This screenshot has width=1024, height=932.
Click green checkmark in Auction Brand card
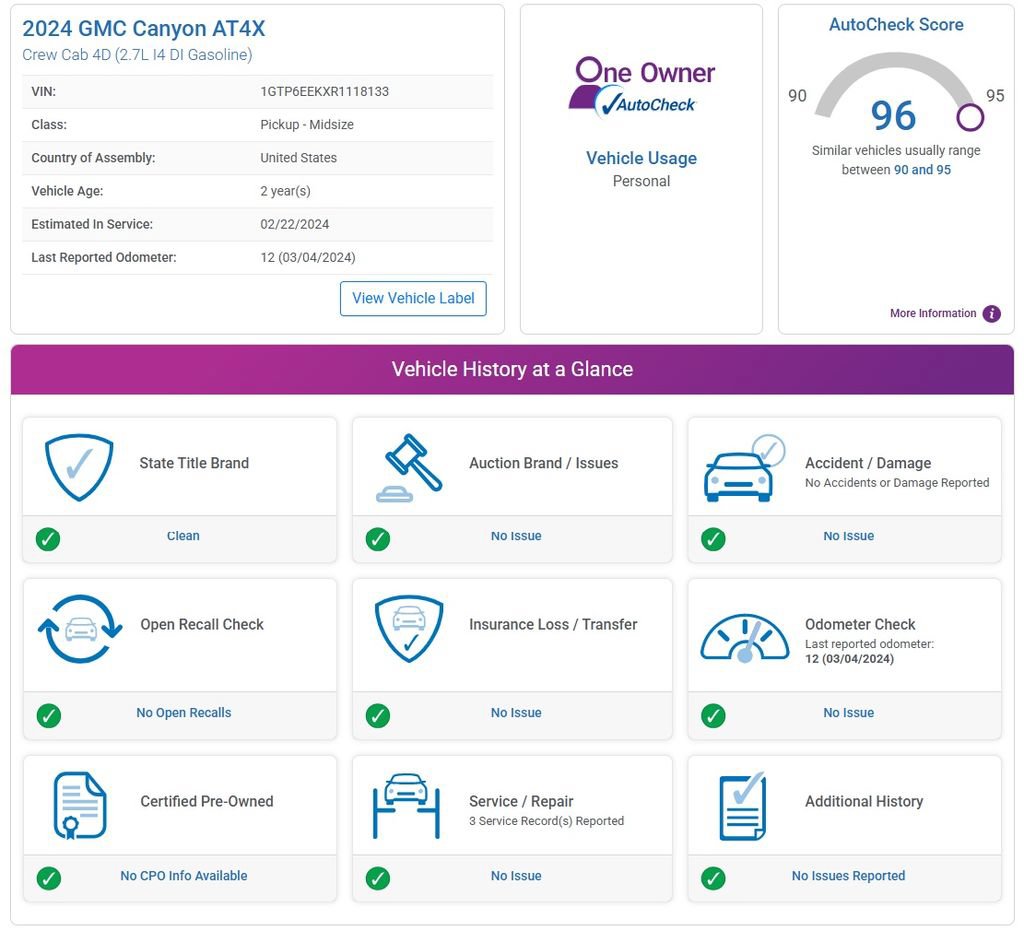coord(377,539)
